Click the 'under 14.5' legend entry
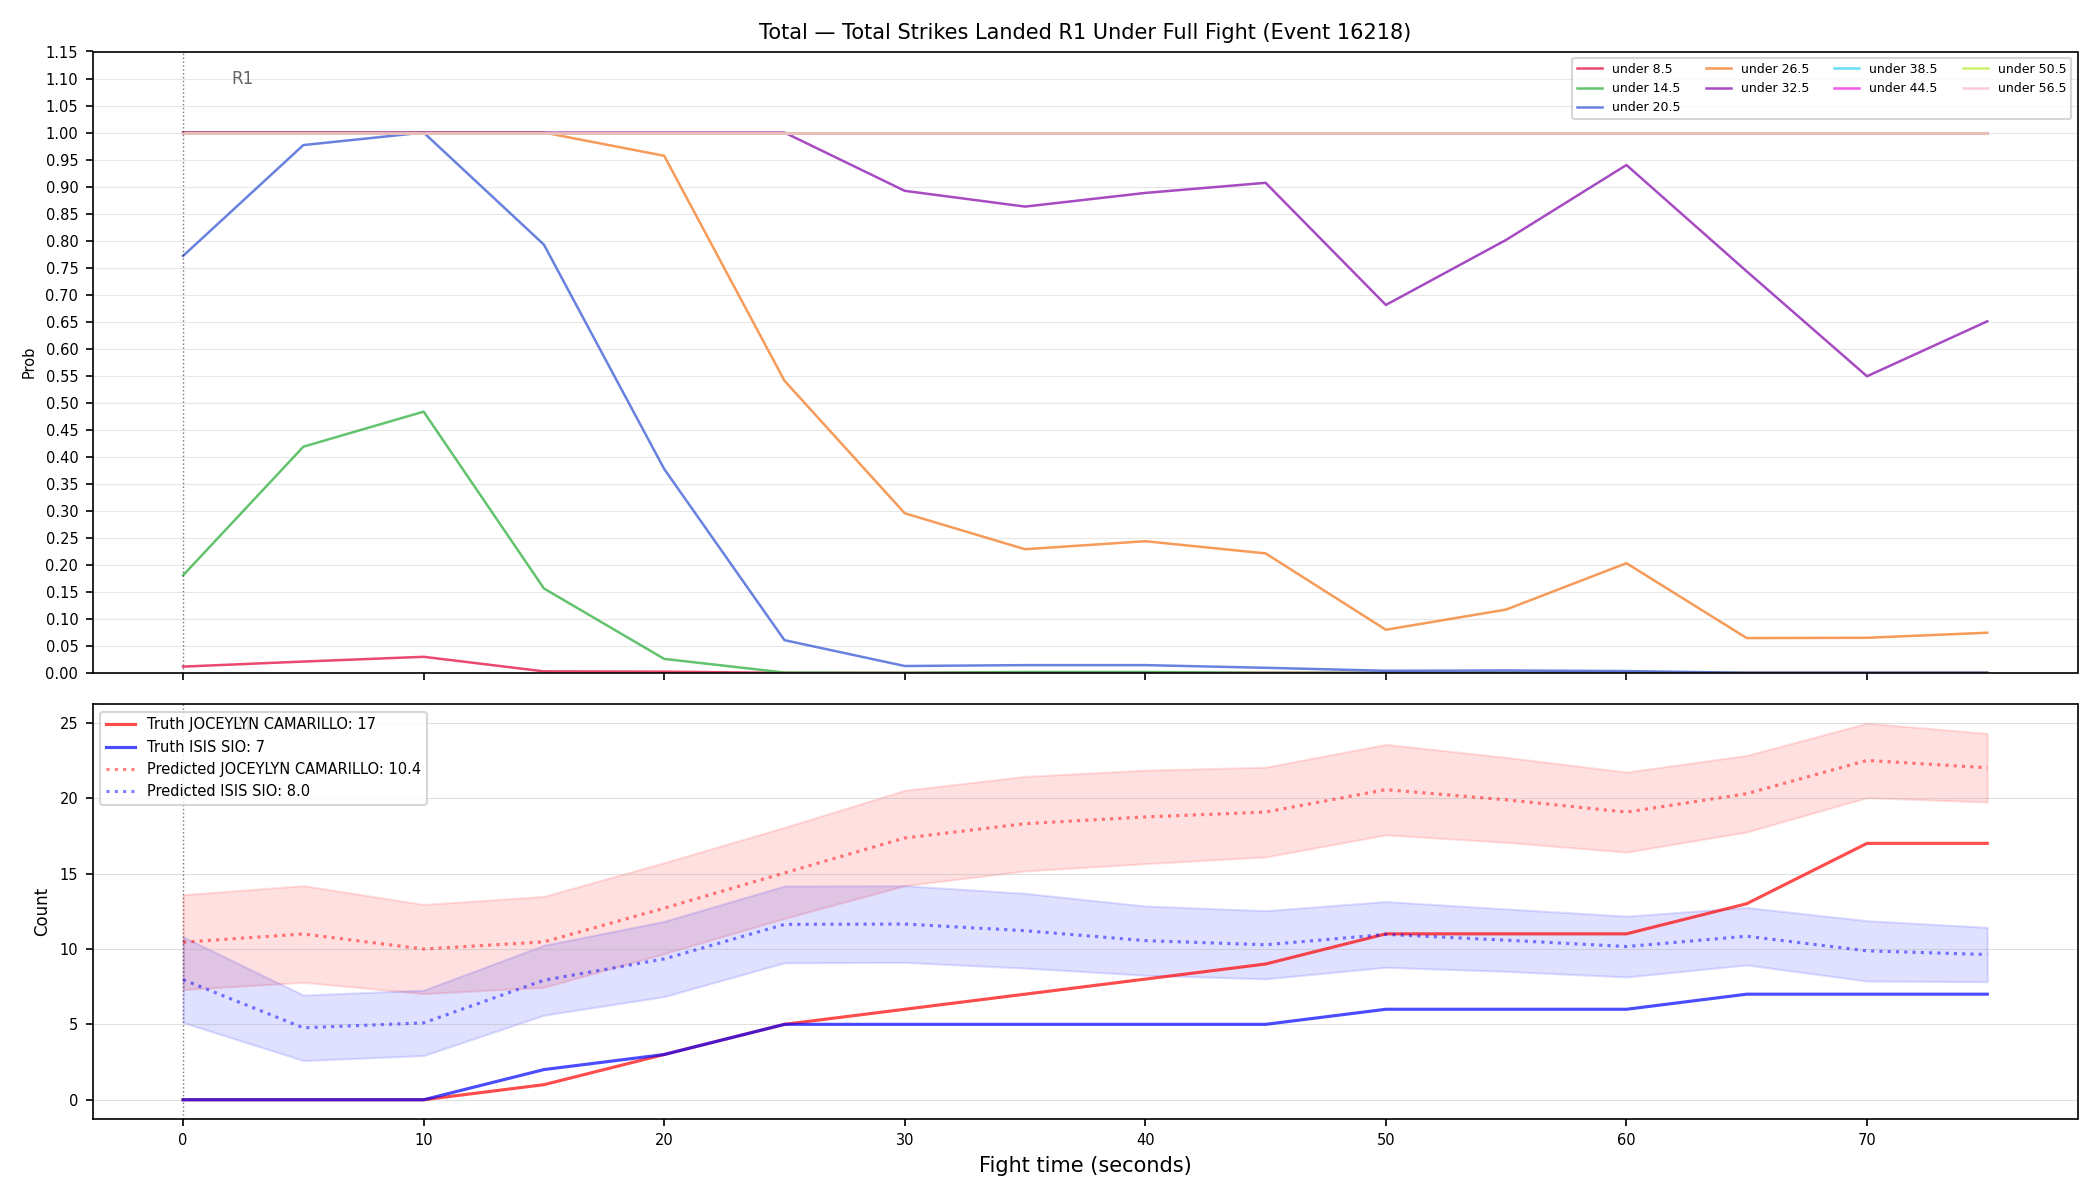 (x=1628, y=88)
